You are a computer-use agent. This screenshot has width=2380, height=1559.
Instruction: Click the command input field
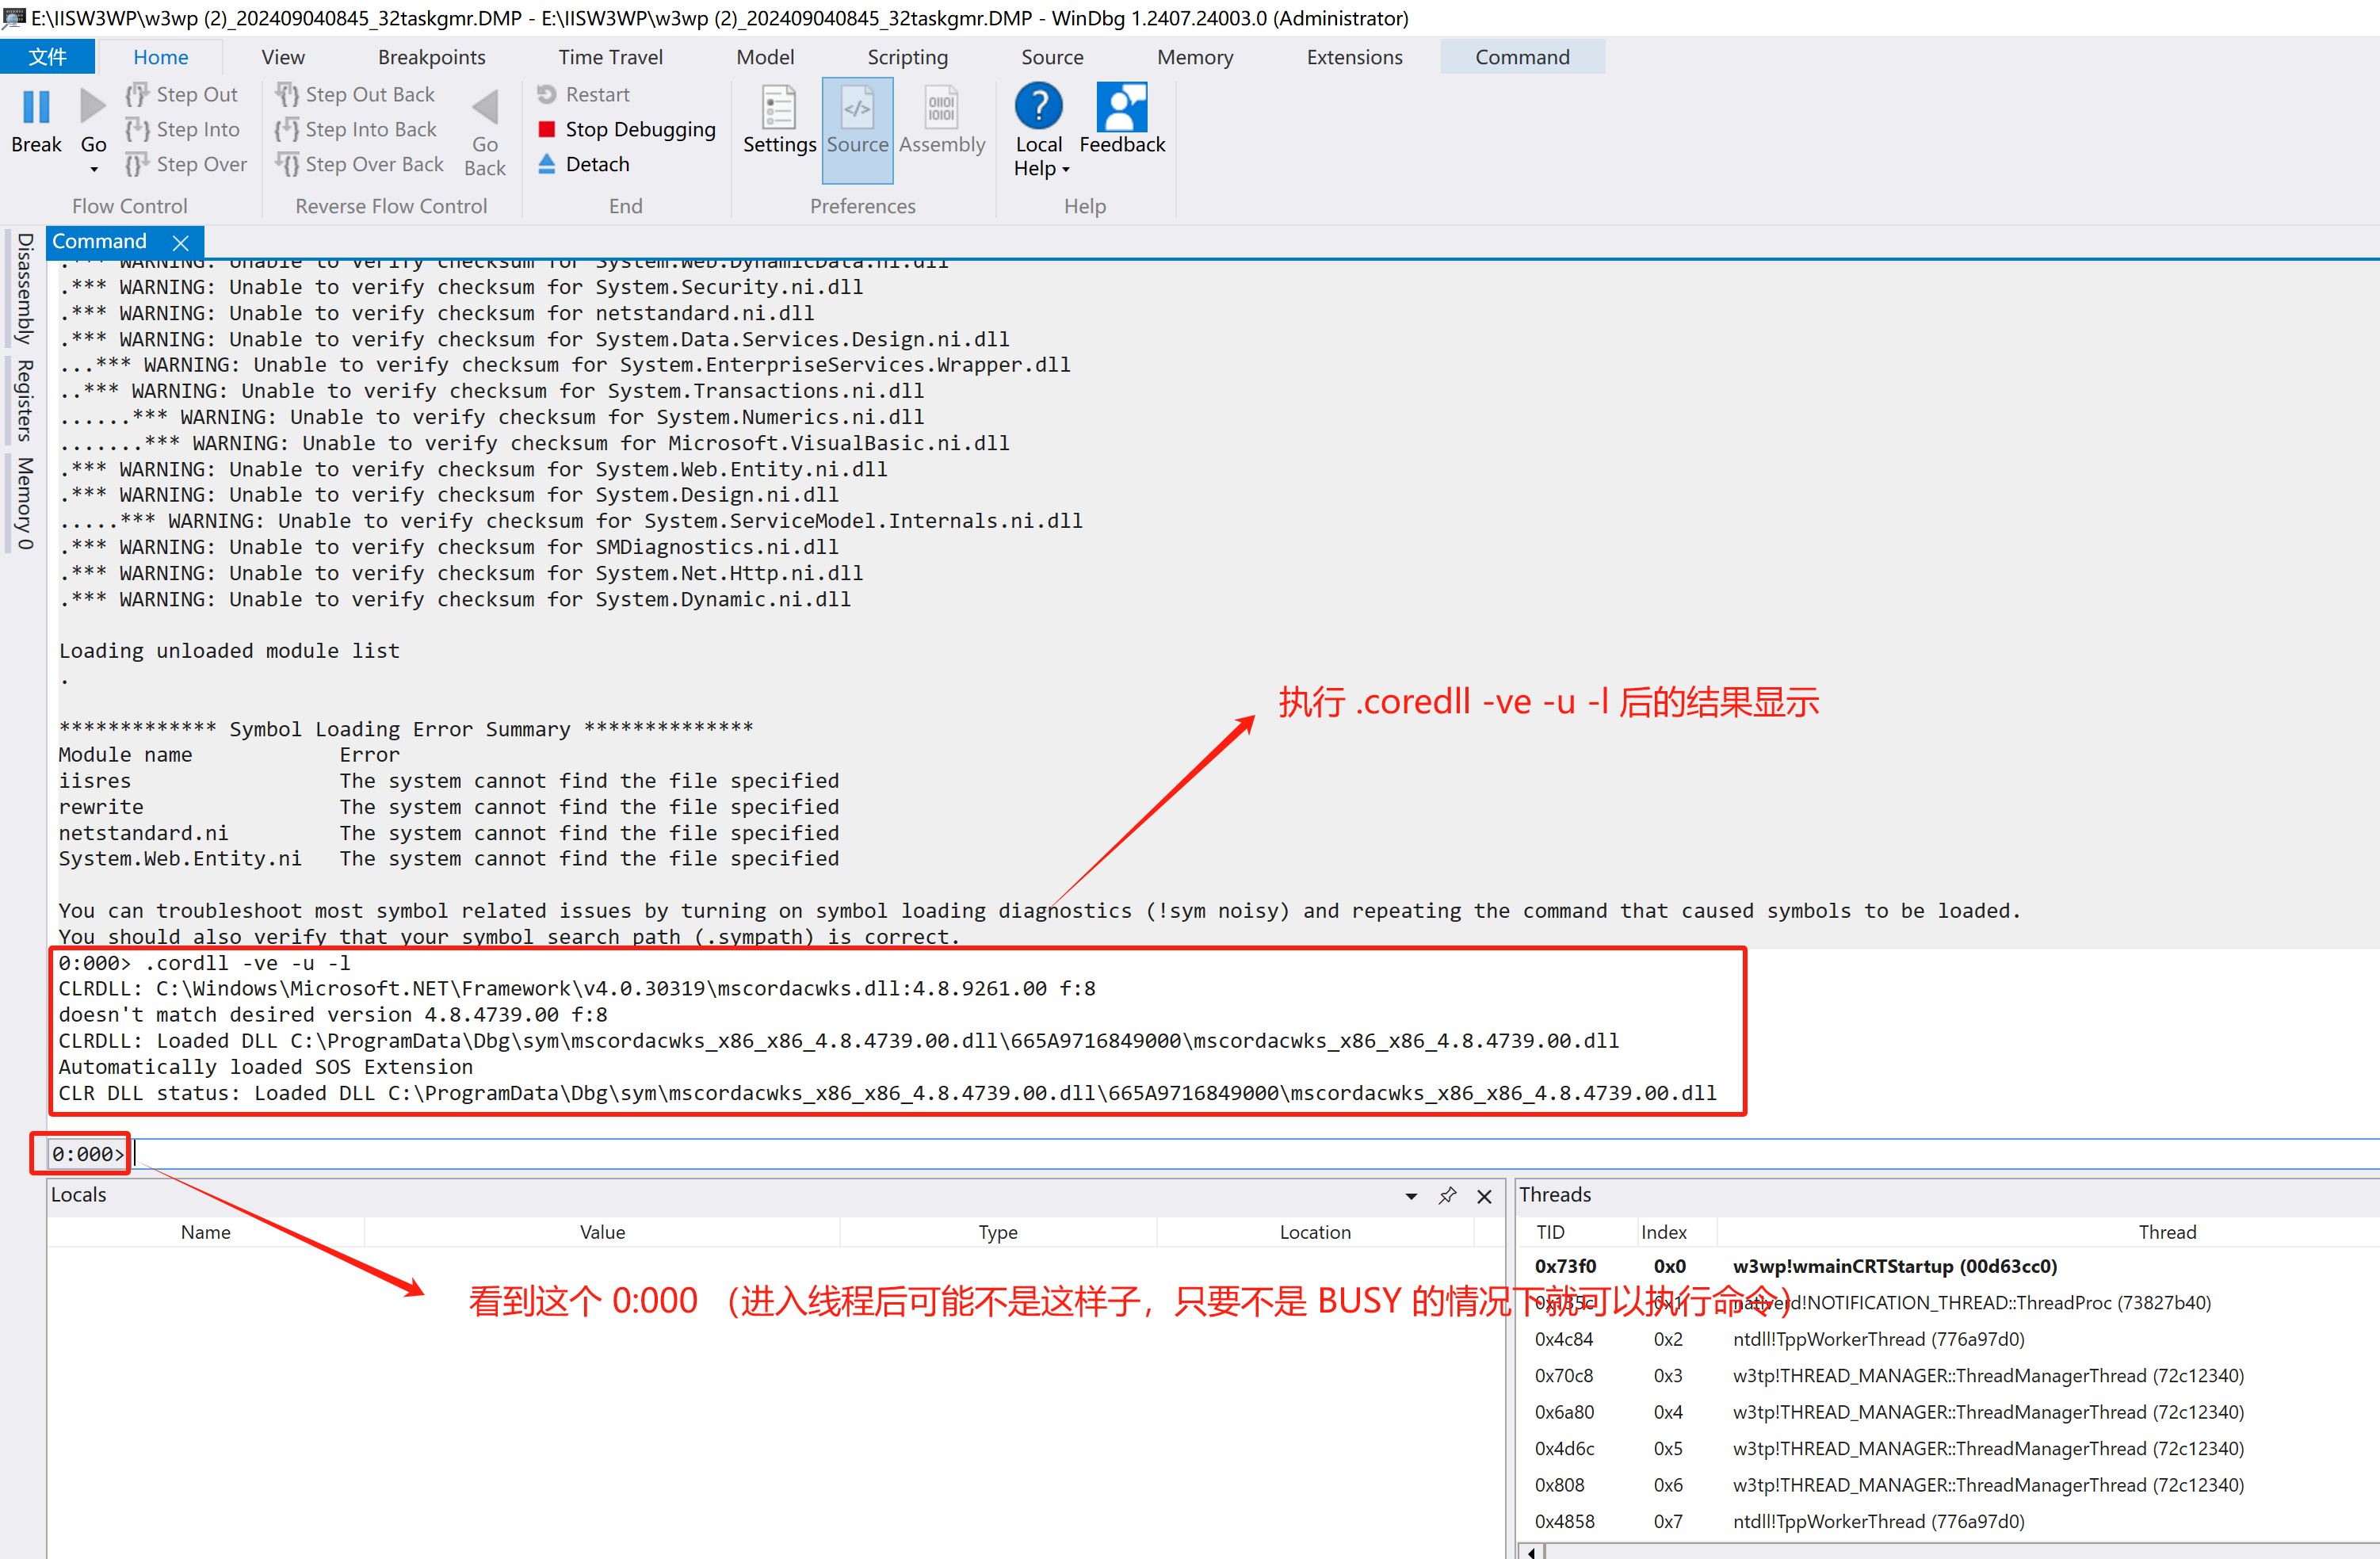[x=1200, y=1153]
